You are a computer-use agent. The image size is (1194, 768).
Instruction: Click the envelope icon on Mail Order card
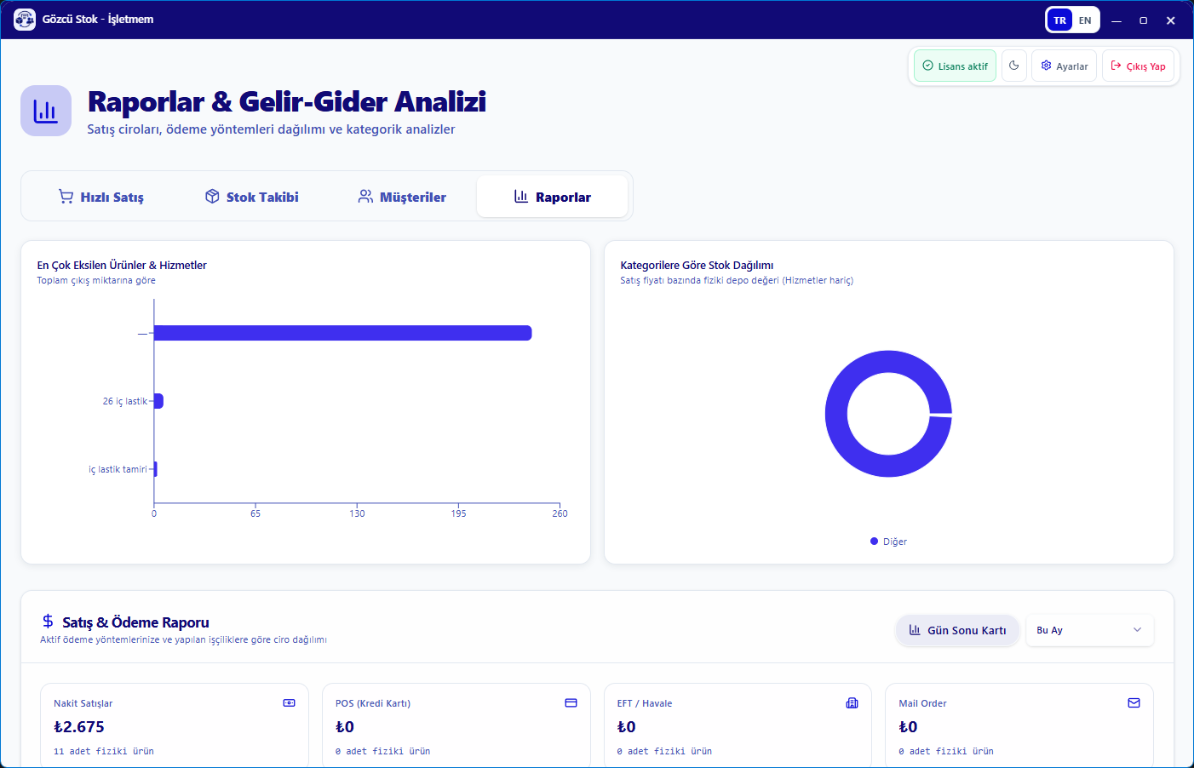[x=1134, y=703]
